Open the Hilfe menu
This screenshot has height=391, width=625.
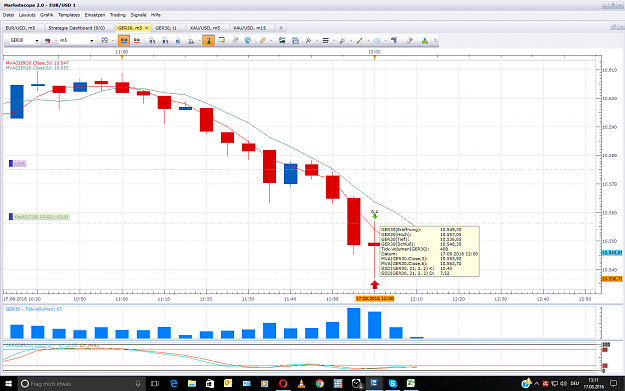point(156,15)
